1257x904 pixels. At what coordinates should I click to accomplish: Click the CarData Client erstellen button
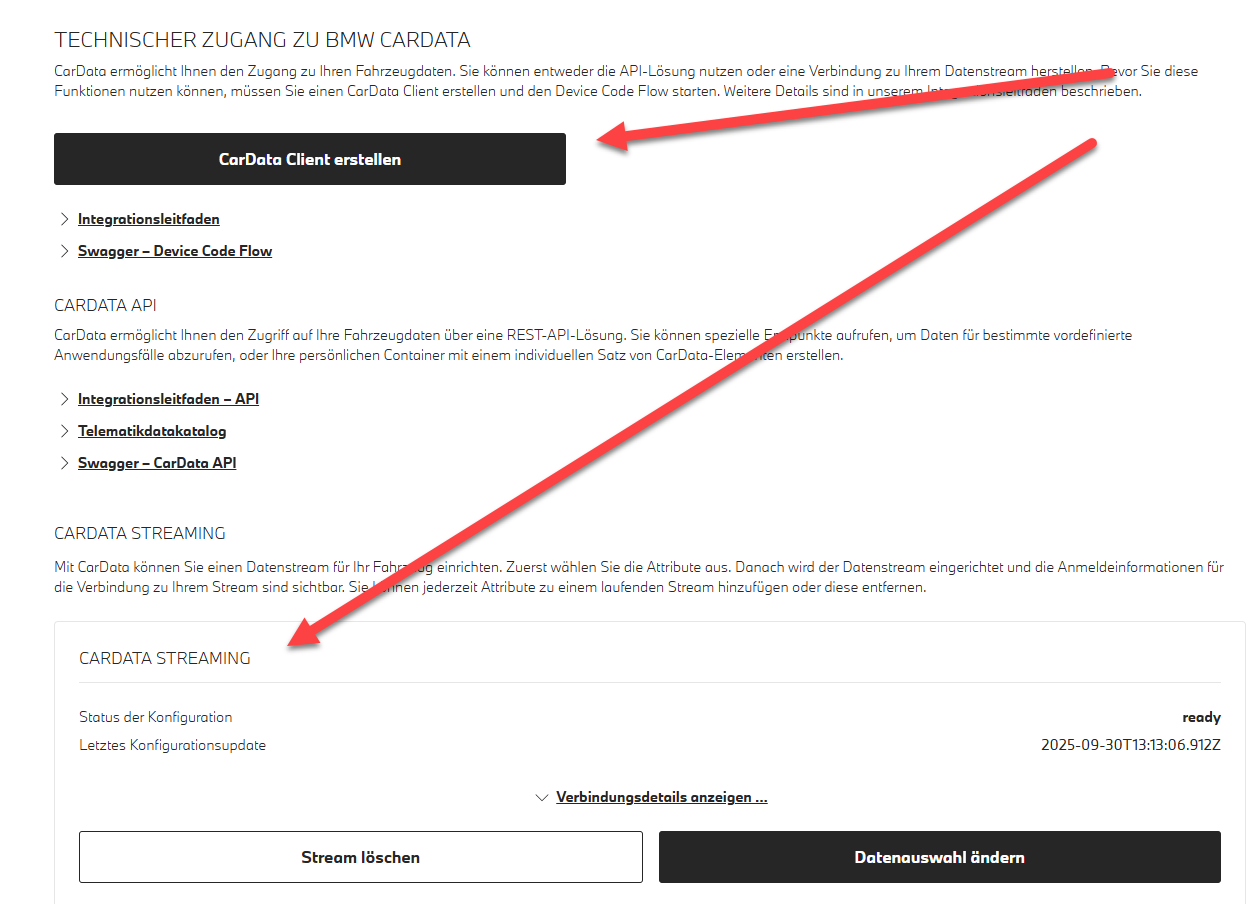click(310, 159)
